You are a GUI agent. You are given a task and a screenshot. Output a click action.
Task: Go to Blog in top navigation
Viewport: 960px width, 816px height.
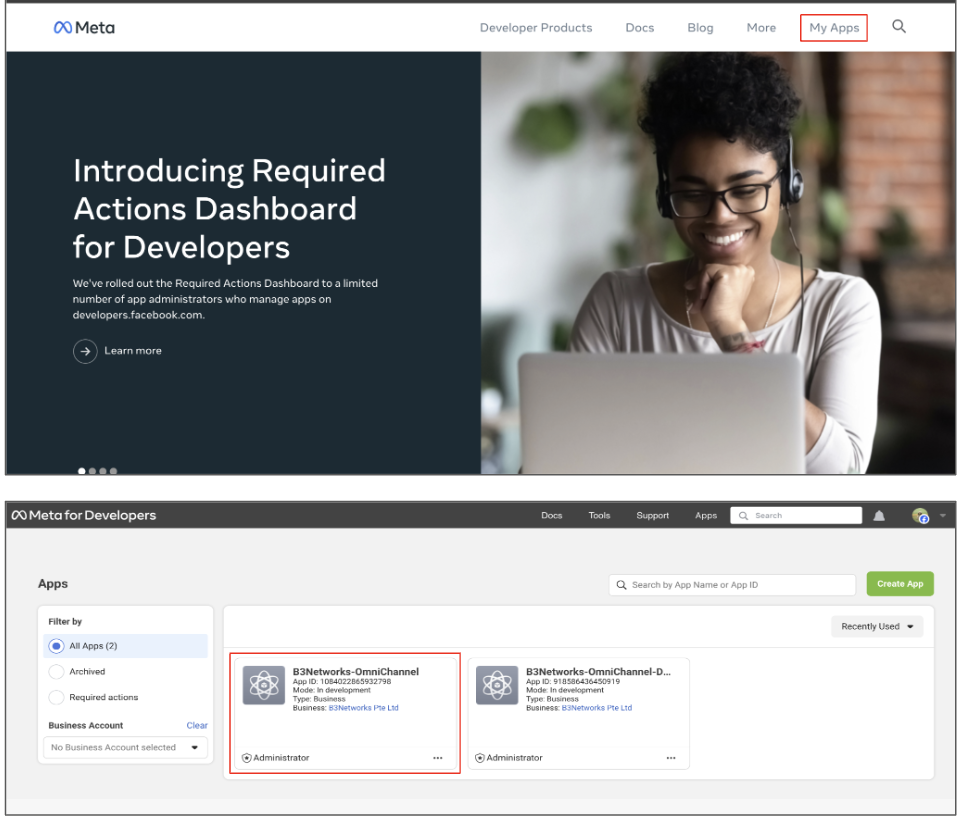(700, 28)
